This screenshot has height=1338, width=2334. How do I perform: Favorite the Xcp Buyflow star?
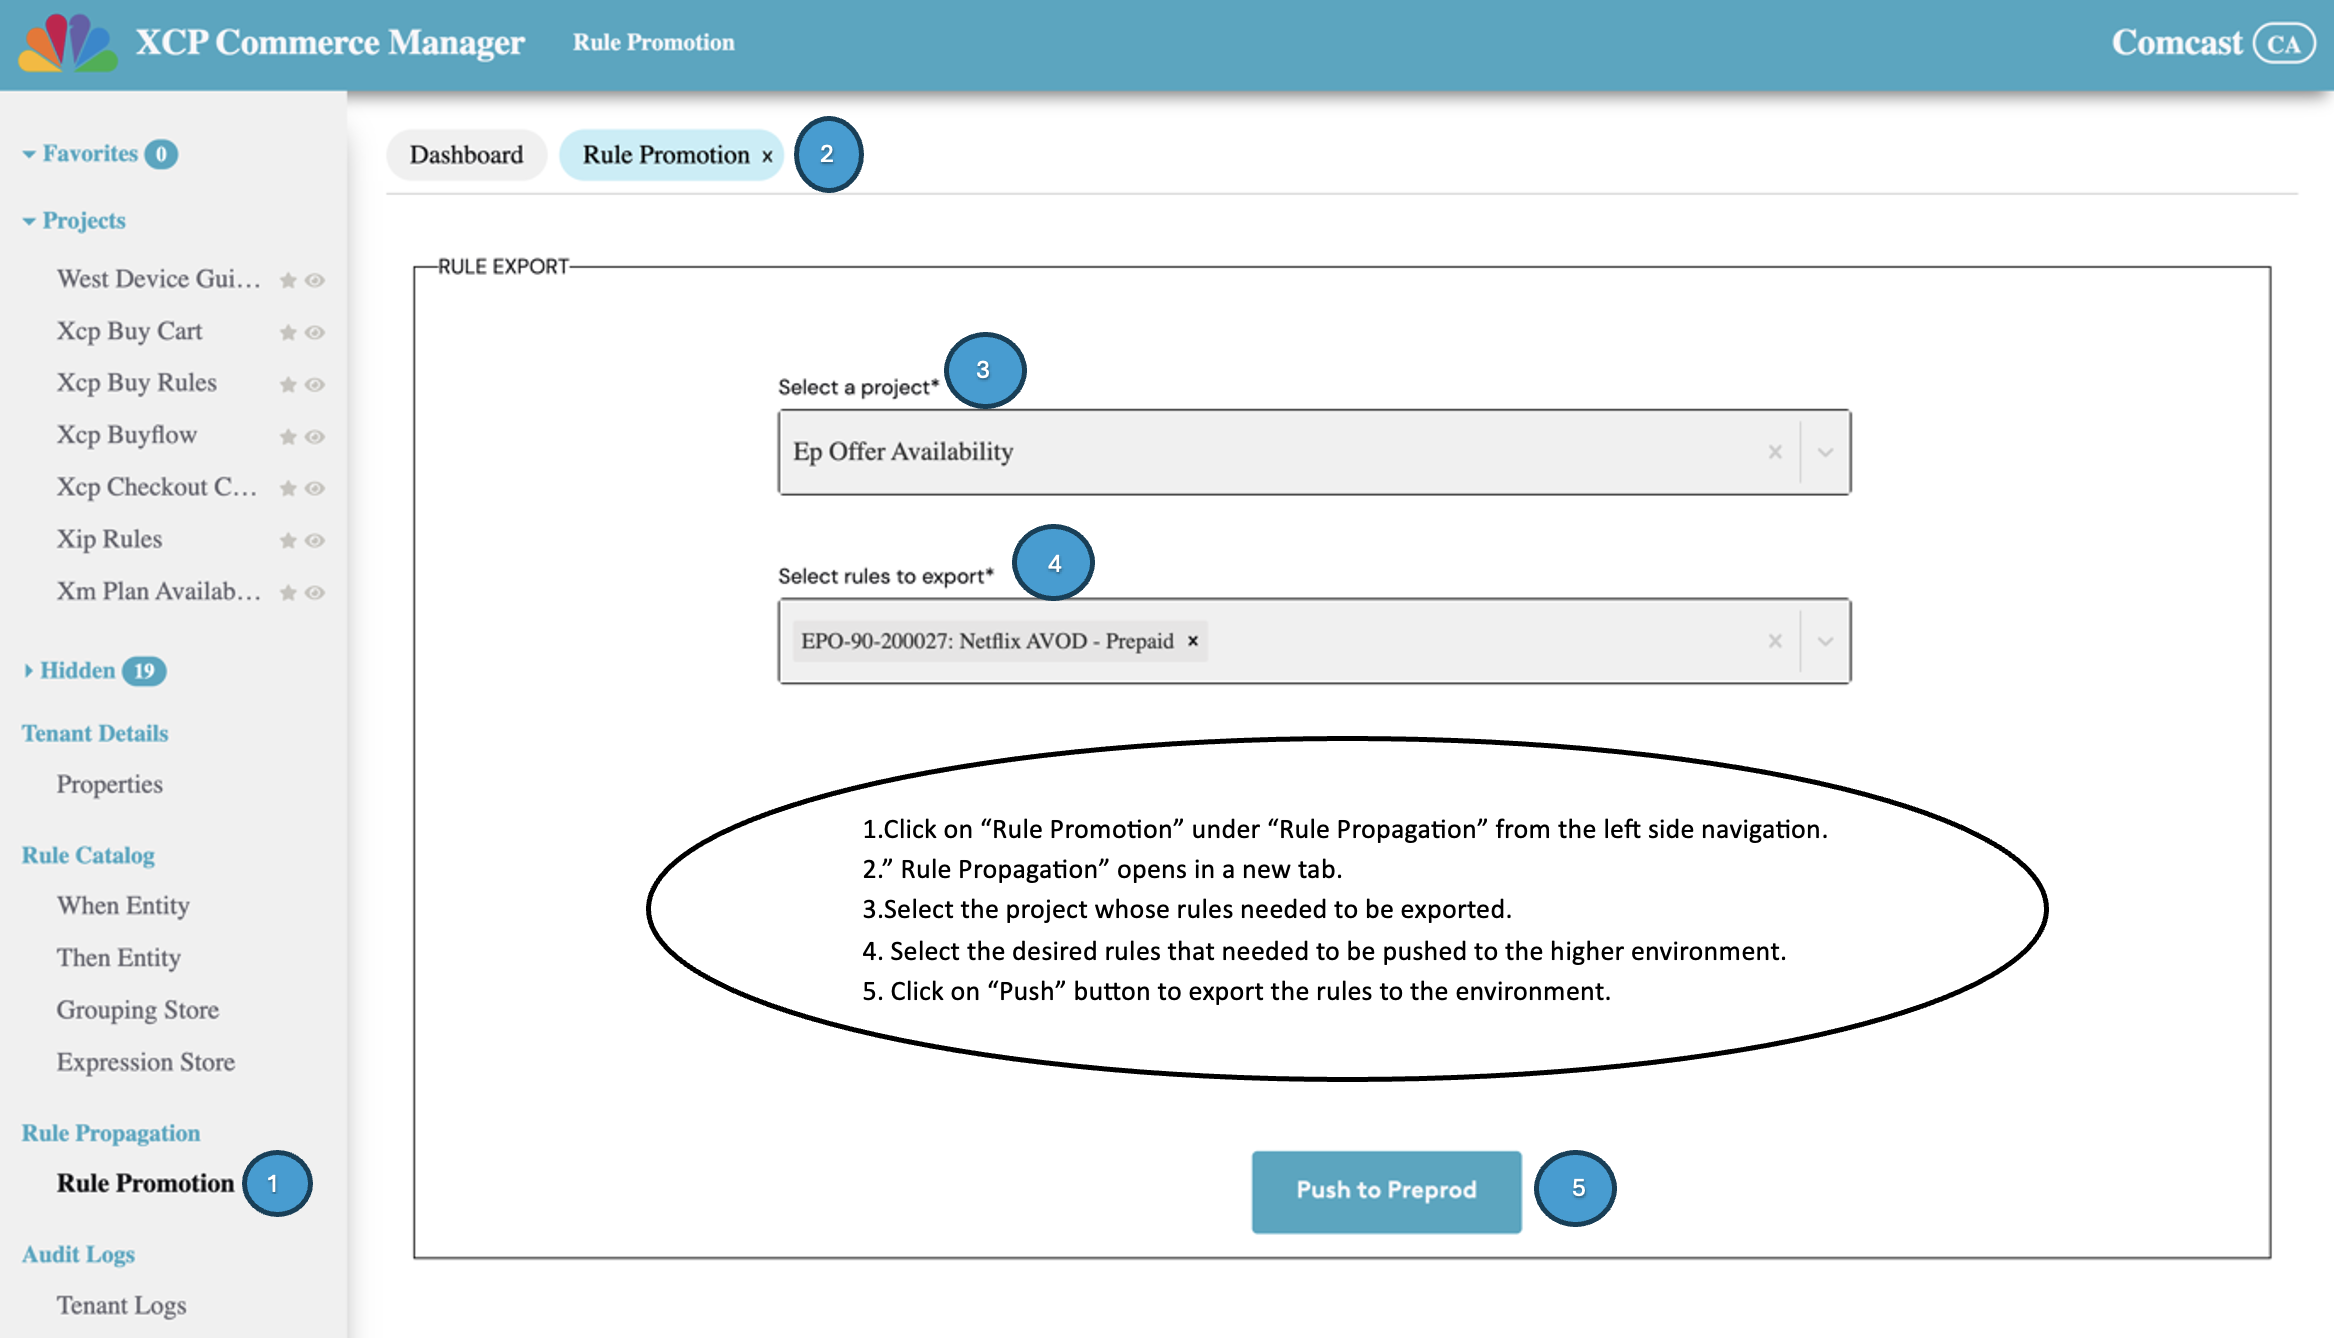288,436
